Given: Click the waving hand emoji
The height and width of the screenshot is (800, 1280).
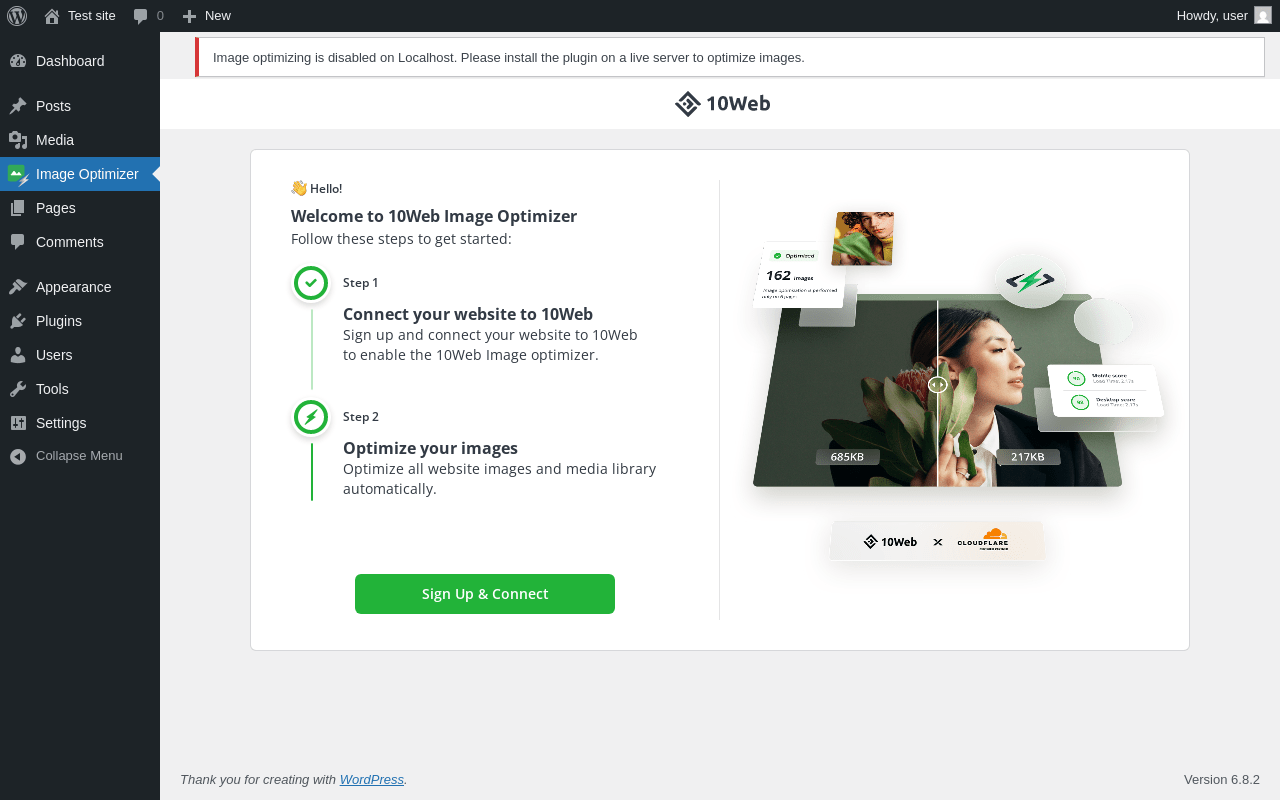Looking at the screenshot, I should point(299,188).
